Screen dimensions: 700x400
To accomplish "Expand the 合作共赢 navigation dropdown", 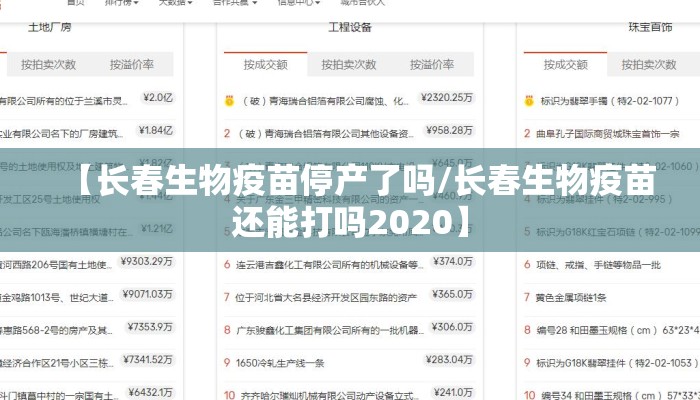I will [235, 2].
